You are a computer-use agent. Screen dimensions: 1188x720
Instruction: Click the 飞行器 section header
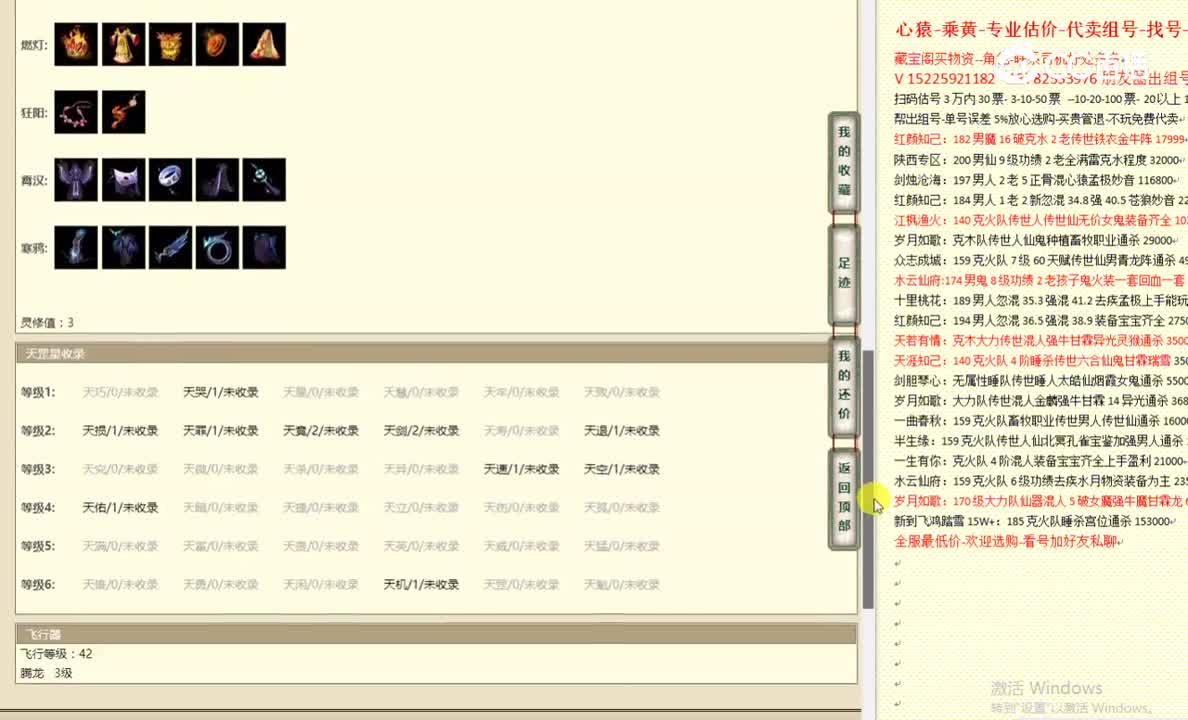pyautogui.click(x=436, y=634)
